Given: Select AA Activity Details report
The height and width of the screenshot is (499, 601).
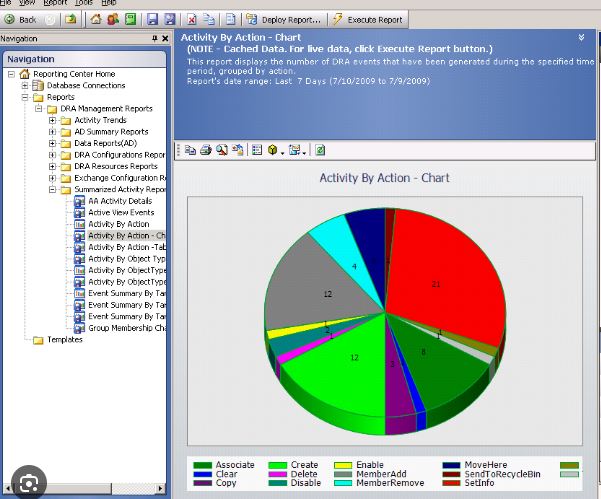Looking at the screenshot, I should click(x=120, y=201).
